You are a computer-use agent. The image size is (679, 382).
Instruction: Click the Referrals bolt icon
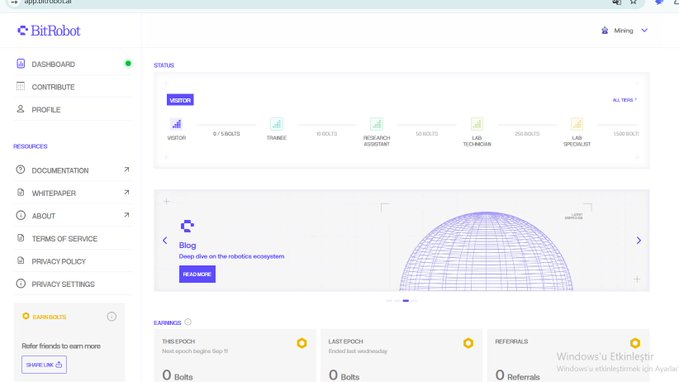click(x=635, y=343)
